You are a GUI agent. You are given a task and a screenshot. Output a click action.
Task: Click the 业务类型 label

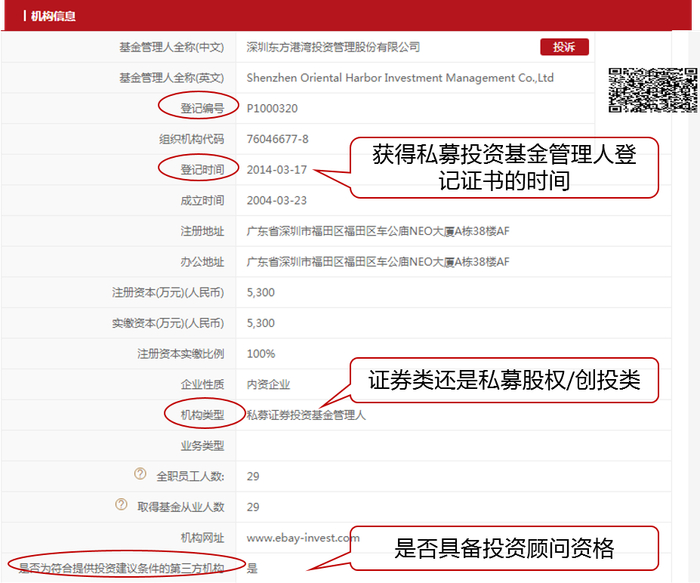[x=202, y=446]
